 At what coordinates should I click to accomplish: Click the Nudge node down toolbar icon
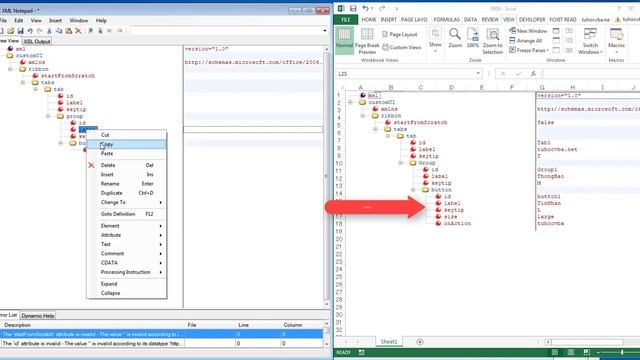tap(100, 31)
